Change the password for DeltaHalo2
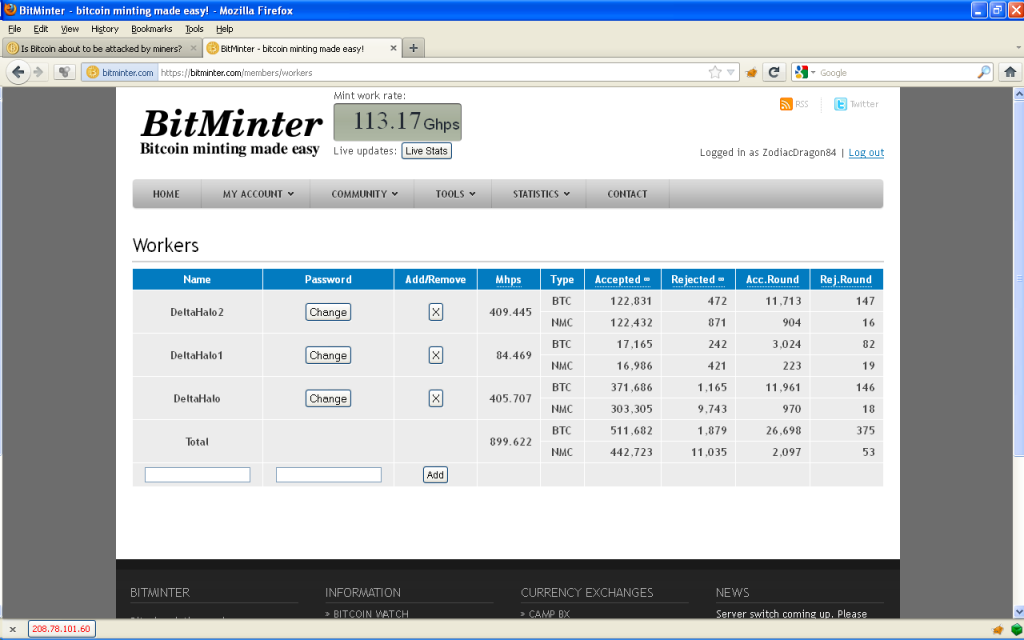The width and height of the screenshot is (1024, 640). pos(328,312)
